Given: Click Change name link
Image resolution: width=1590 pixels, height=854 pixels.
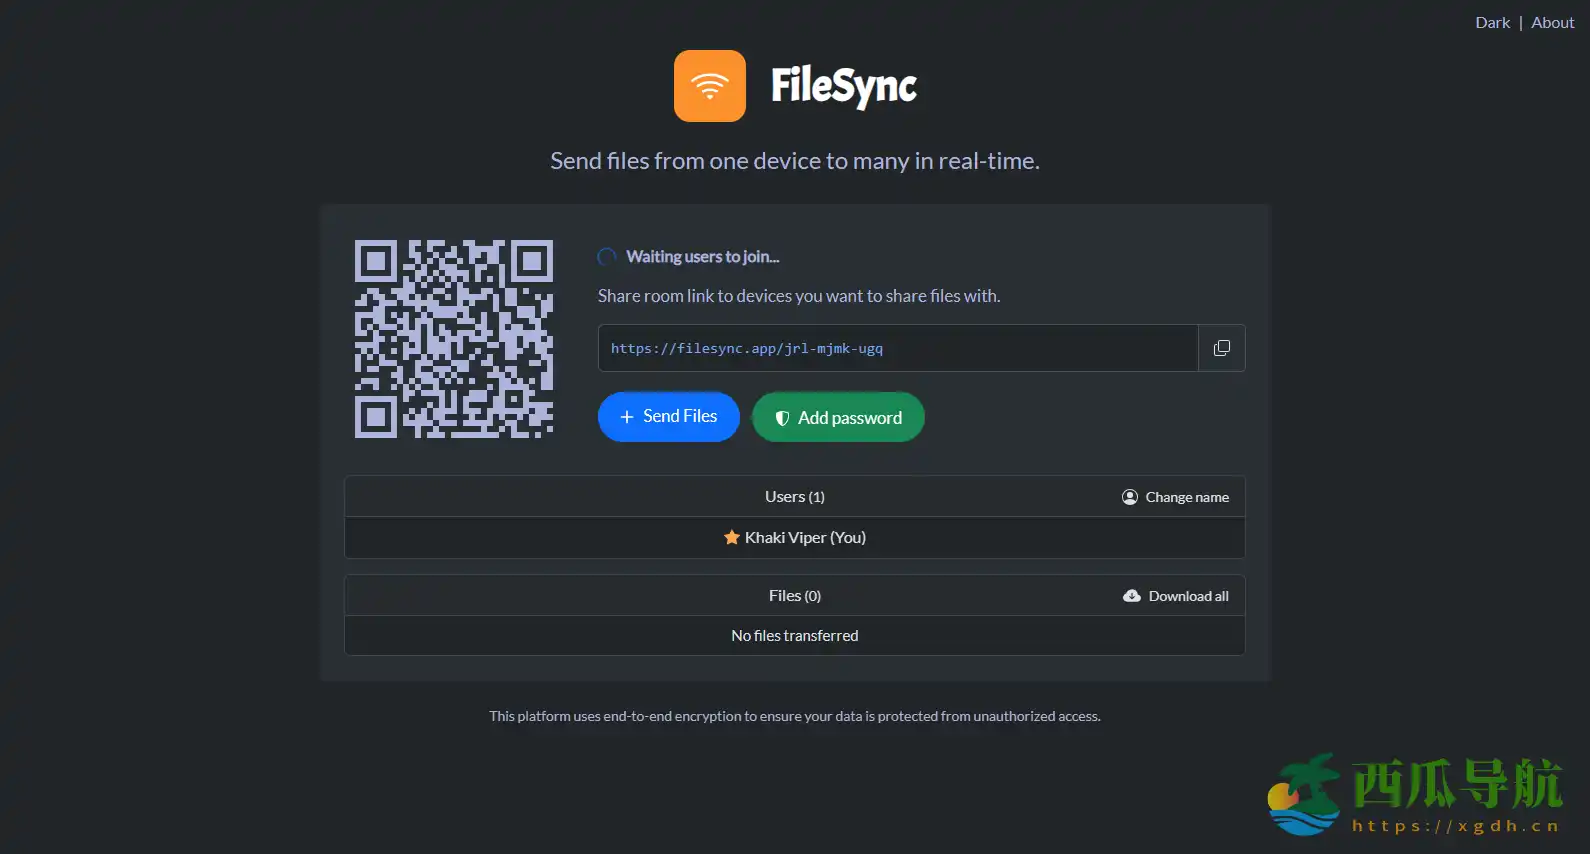Looking at the screenshot, I should point(1187,497).
